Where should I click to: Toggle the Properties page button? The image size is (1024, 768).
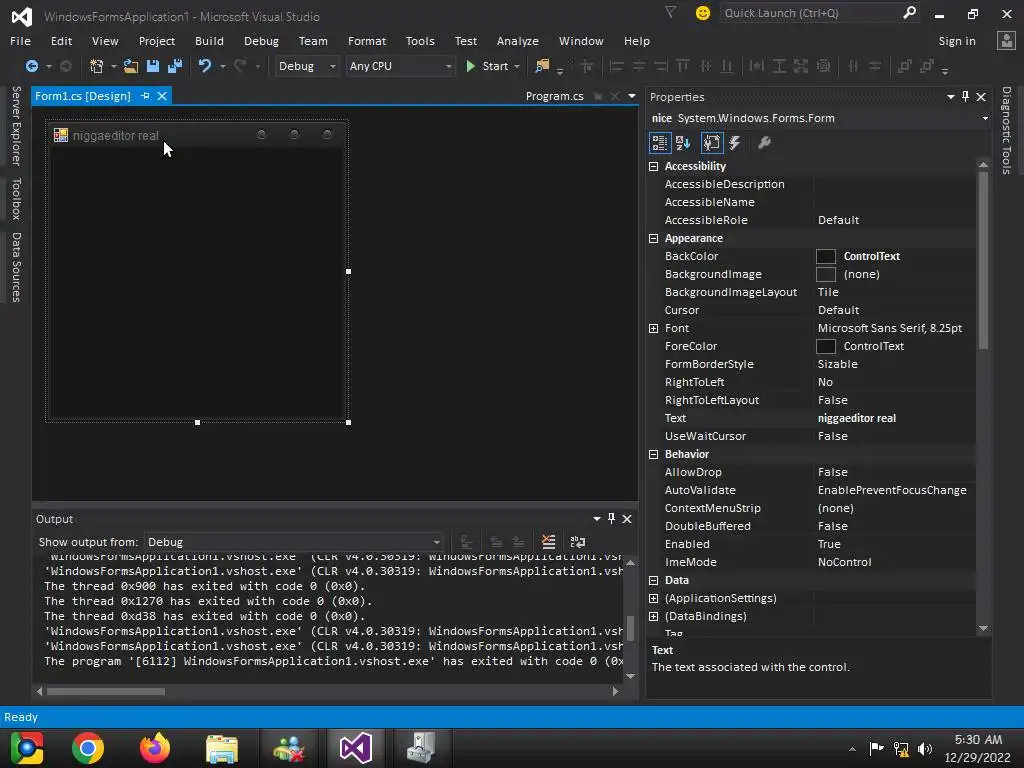click(712, 142)
